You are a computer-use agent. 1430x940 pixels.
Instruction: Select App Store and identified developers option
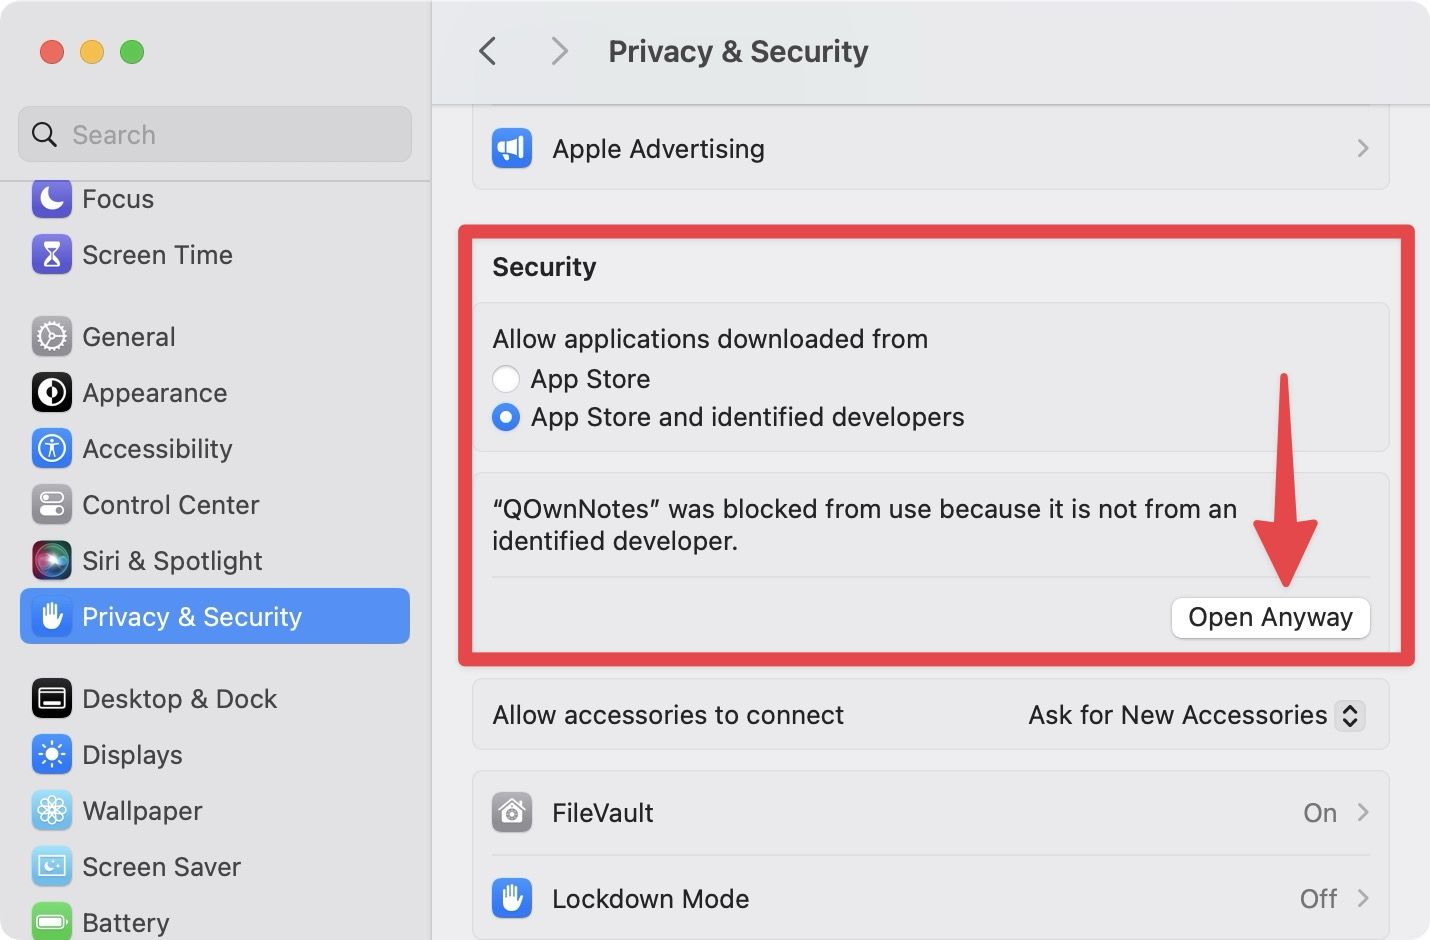point(506,417)
